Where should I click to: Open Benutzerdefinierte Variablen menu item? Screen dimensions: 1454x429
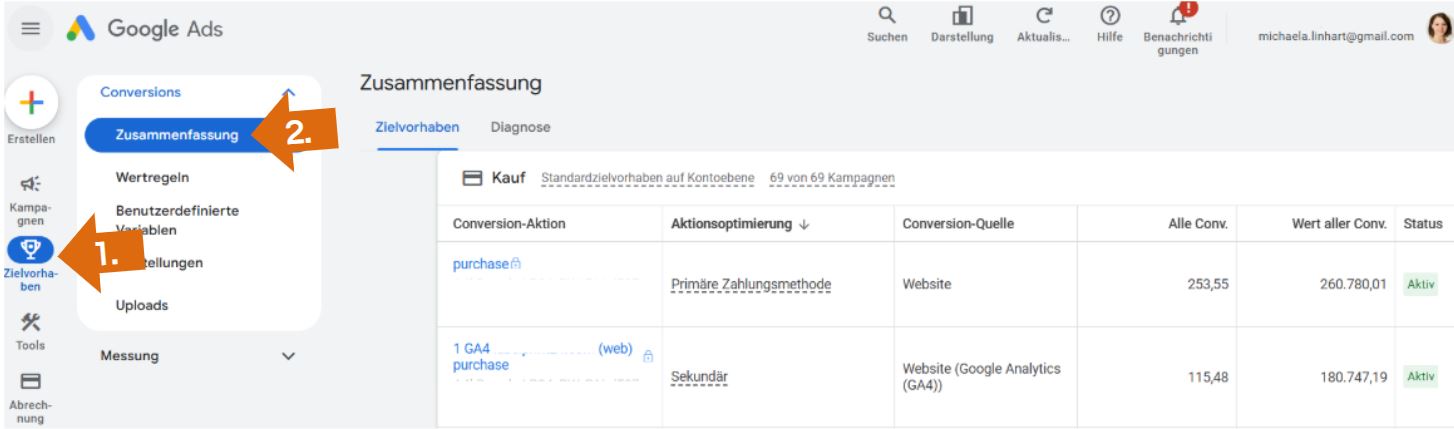[177, 220]
